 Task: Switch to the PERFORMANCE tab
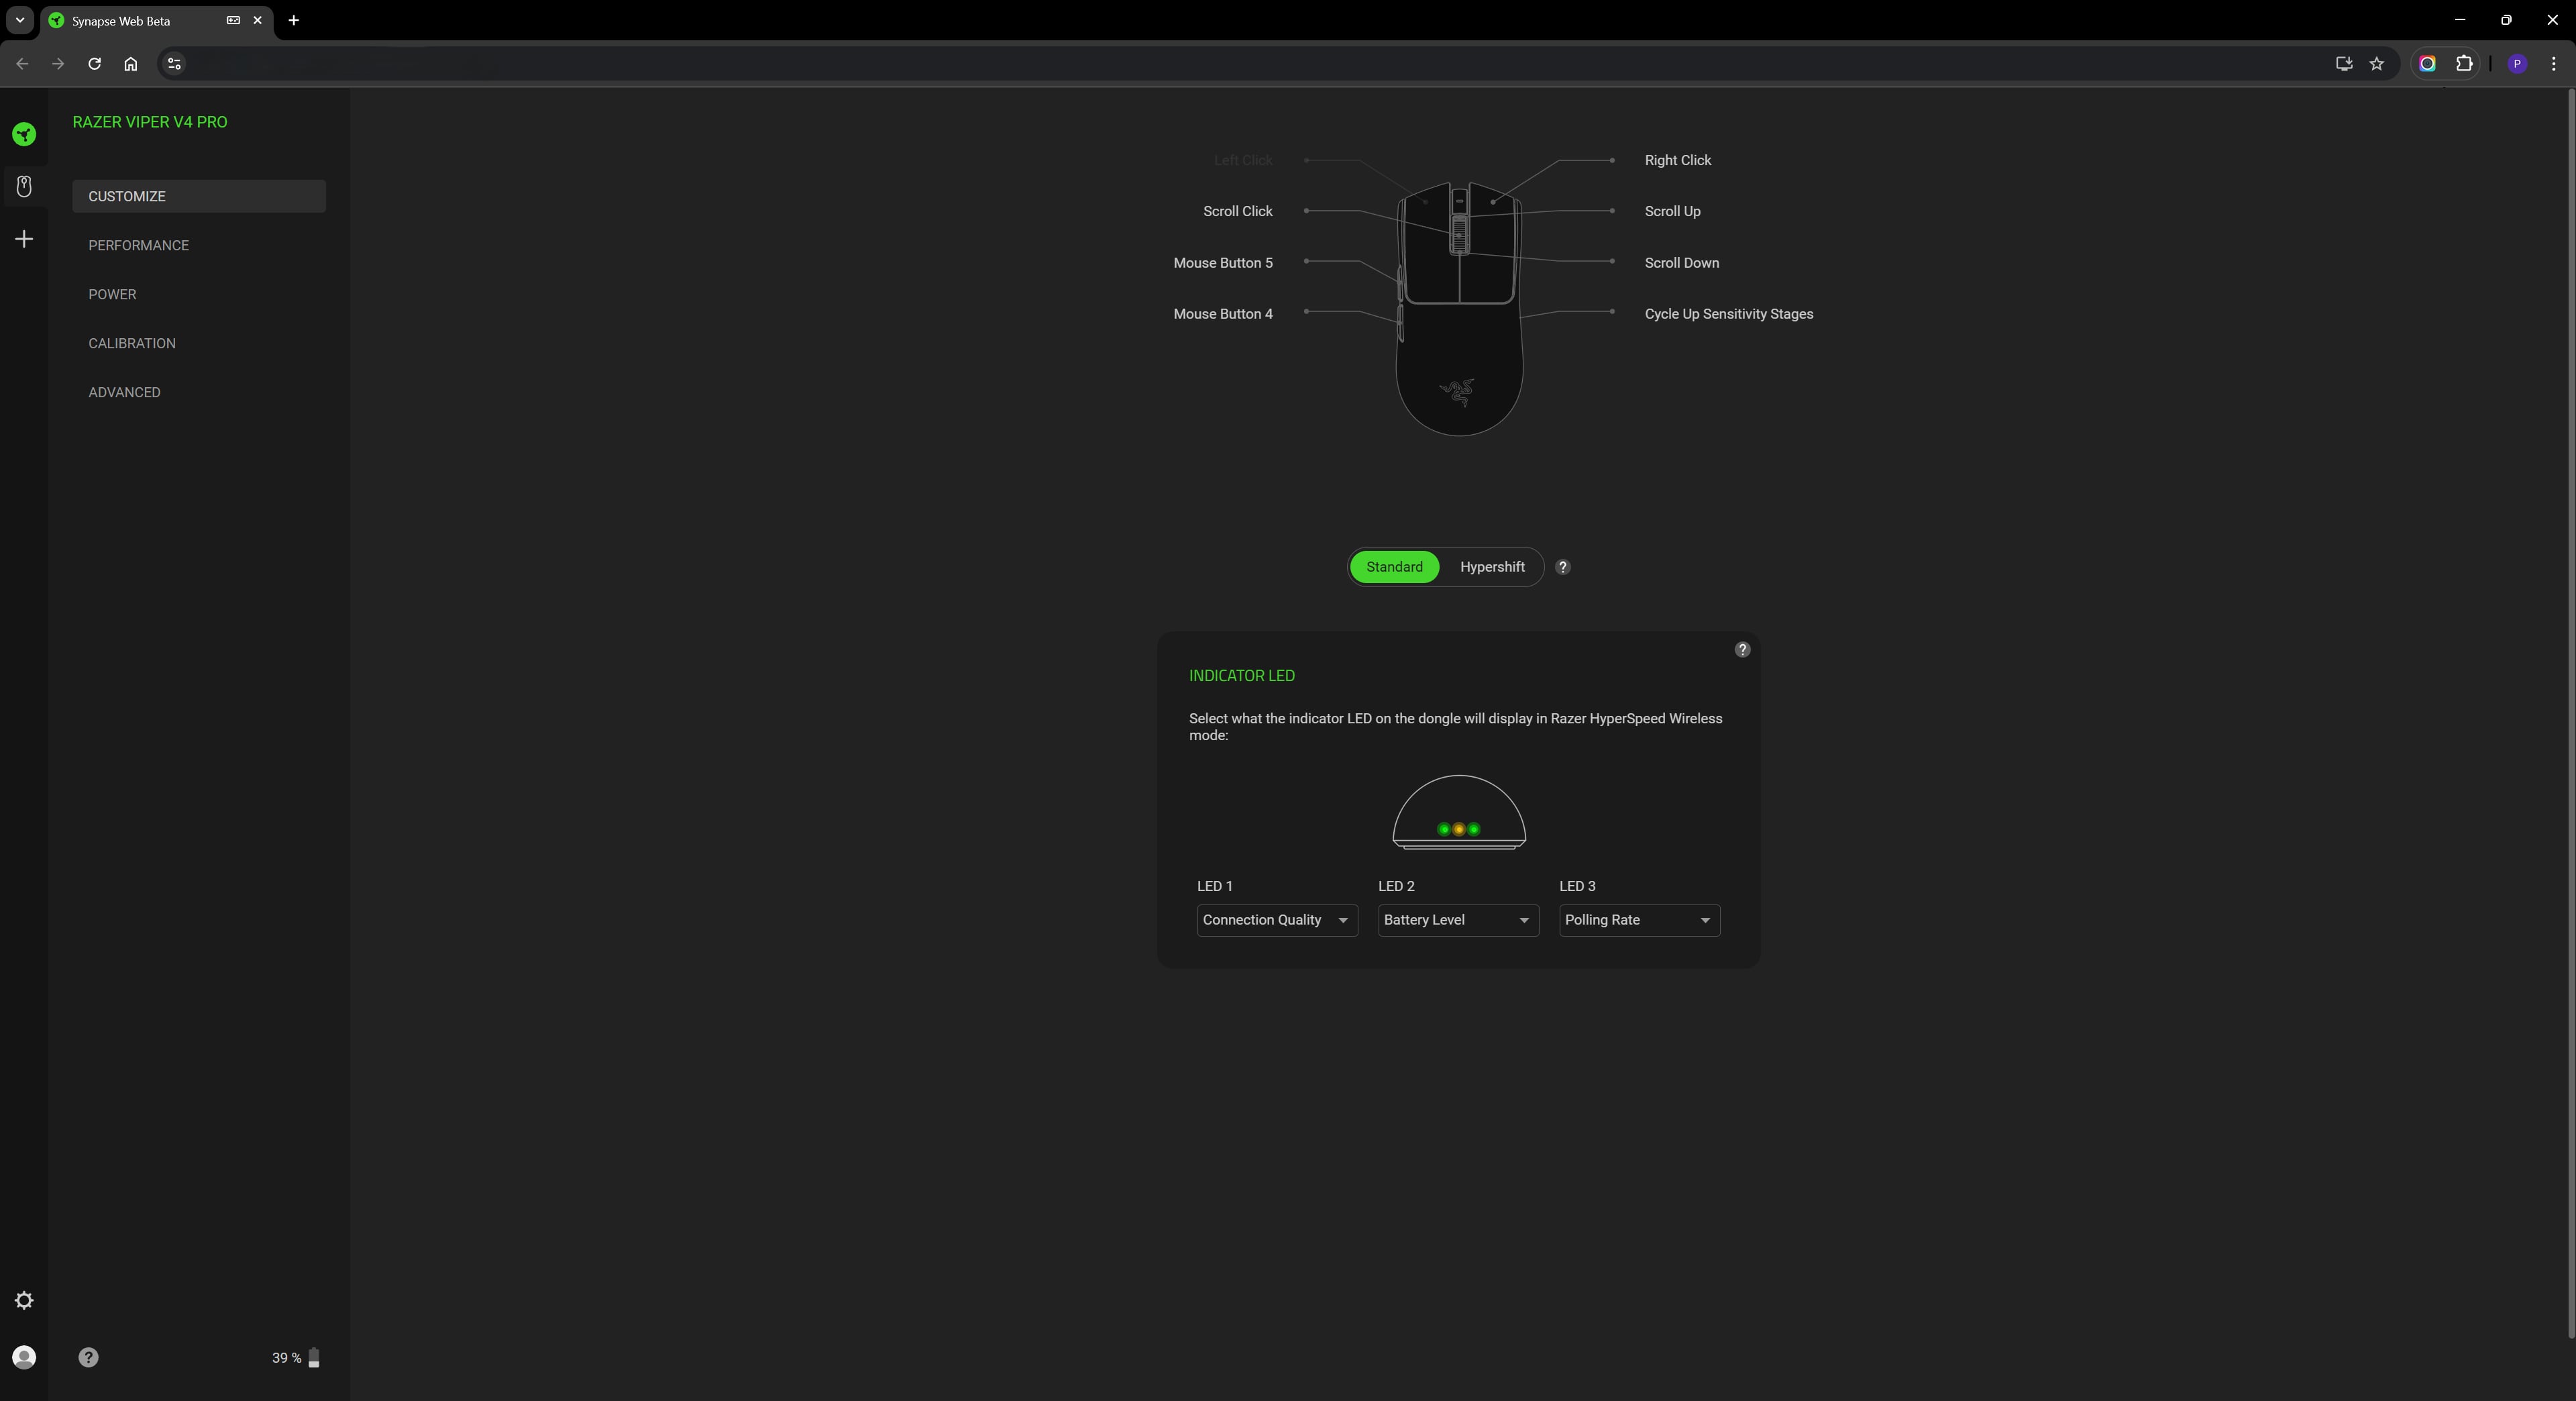138,245
